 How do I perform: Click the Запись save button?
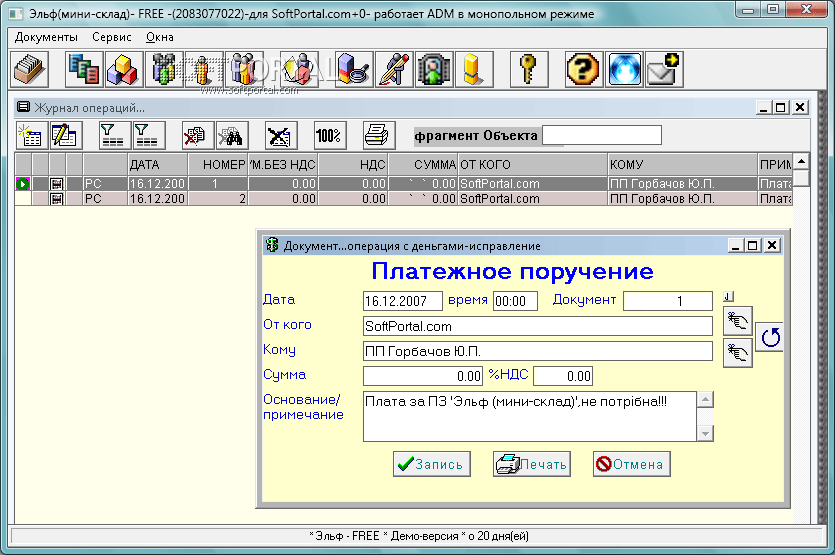pyautogui.click(x=432, y=464)
